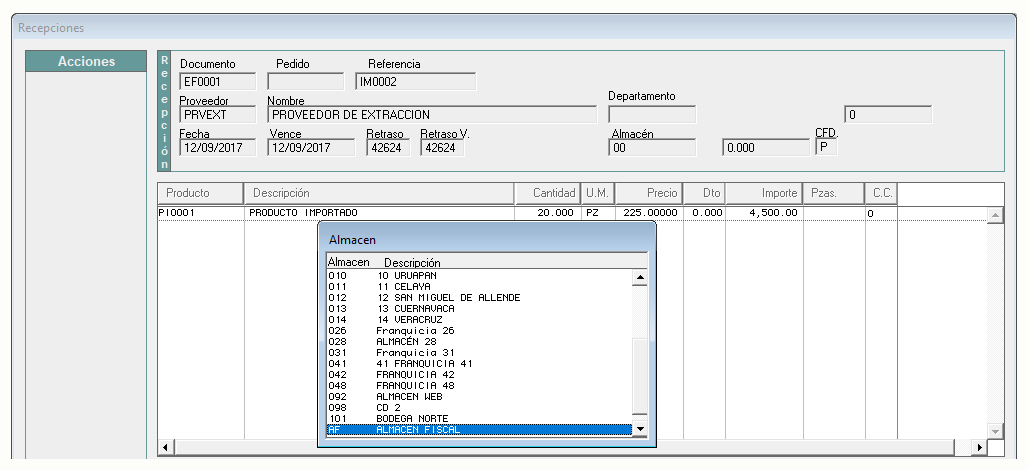Click the product grid scroll down arrow
Viewport: 1028px width, 470px height.
click(995, 431)
